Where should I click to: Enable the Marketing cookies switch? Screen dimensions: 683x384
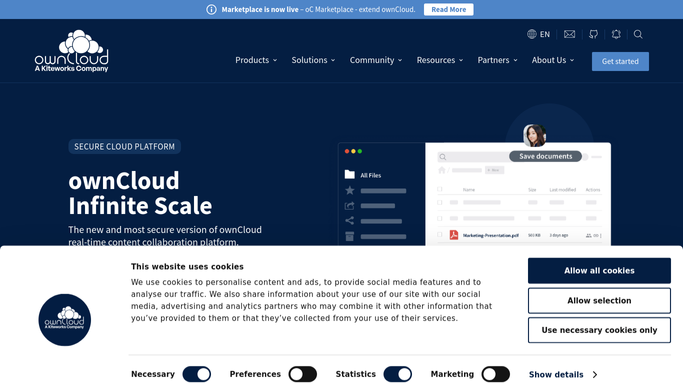496,374
